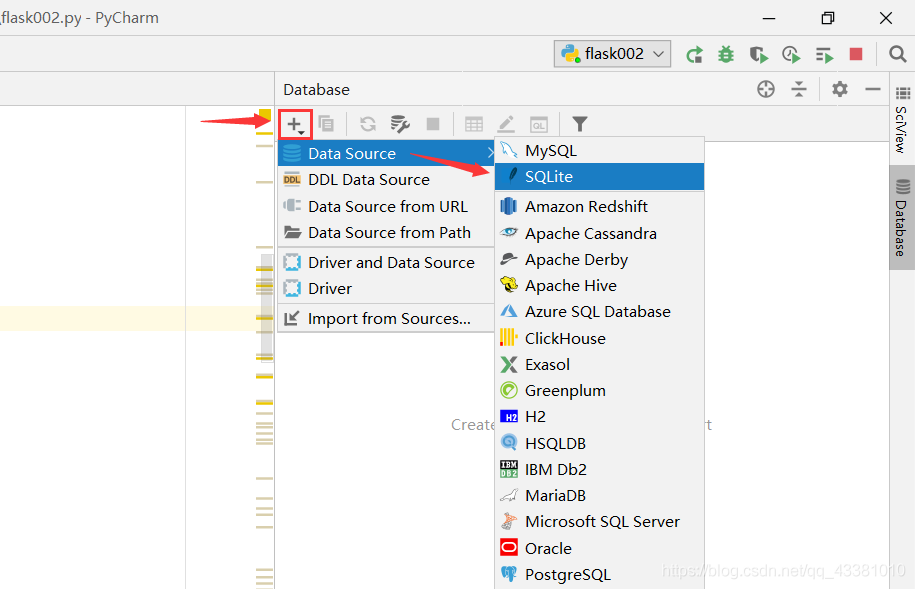The width and height of the screenshot is (915, 589).
Task: Stop the running process red square
Action: 856,54
